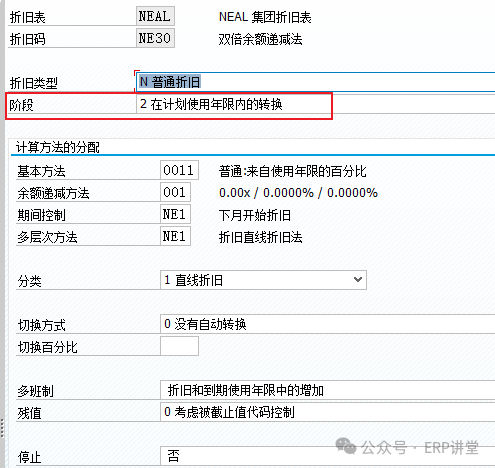This screenshot has width=495, height=468.
Task: Open the 多班制 field
Action: tap(327, 390)
